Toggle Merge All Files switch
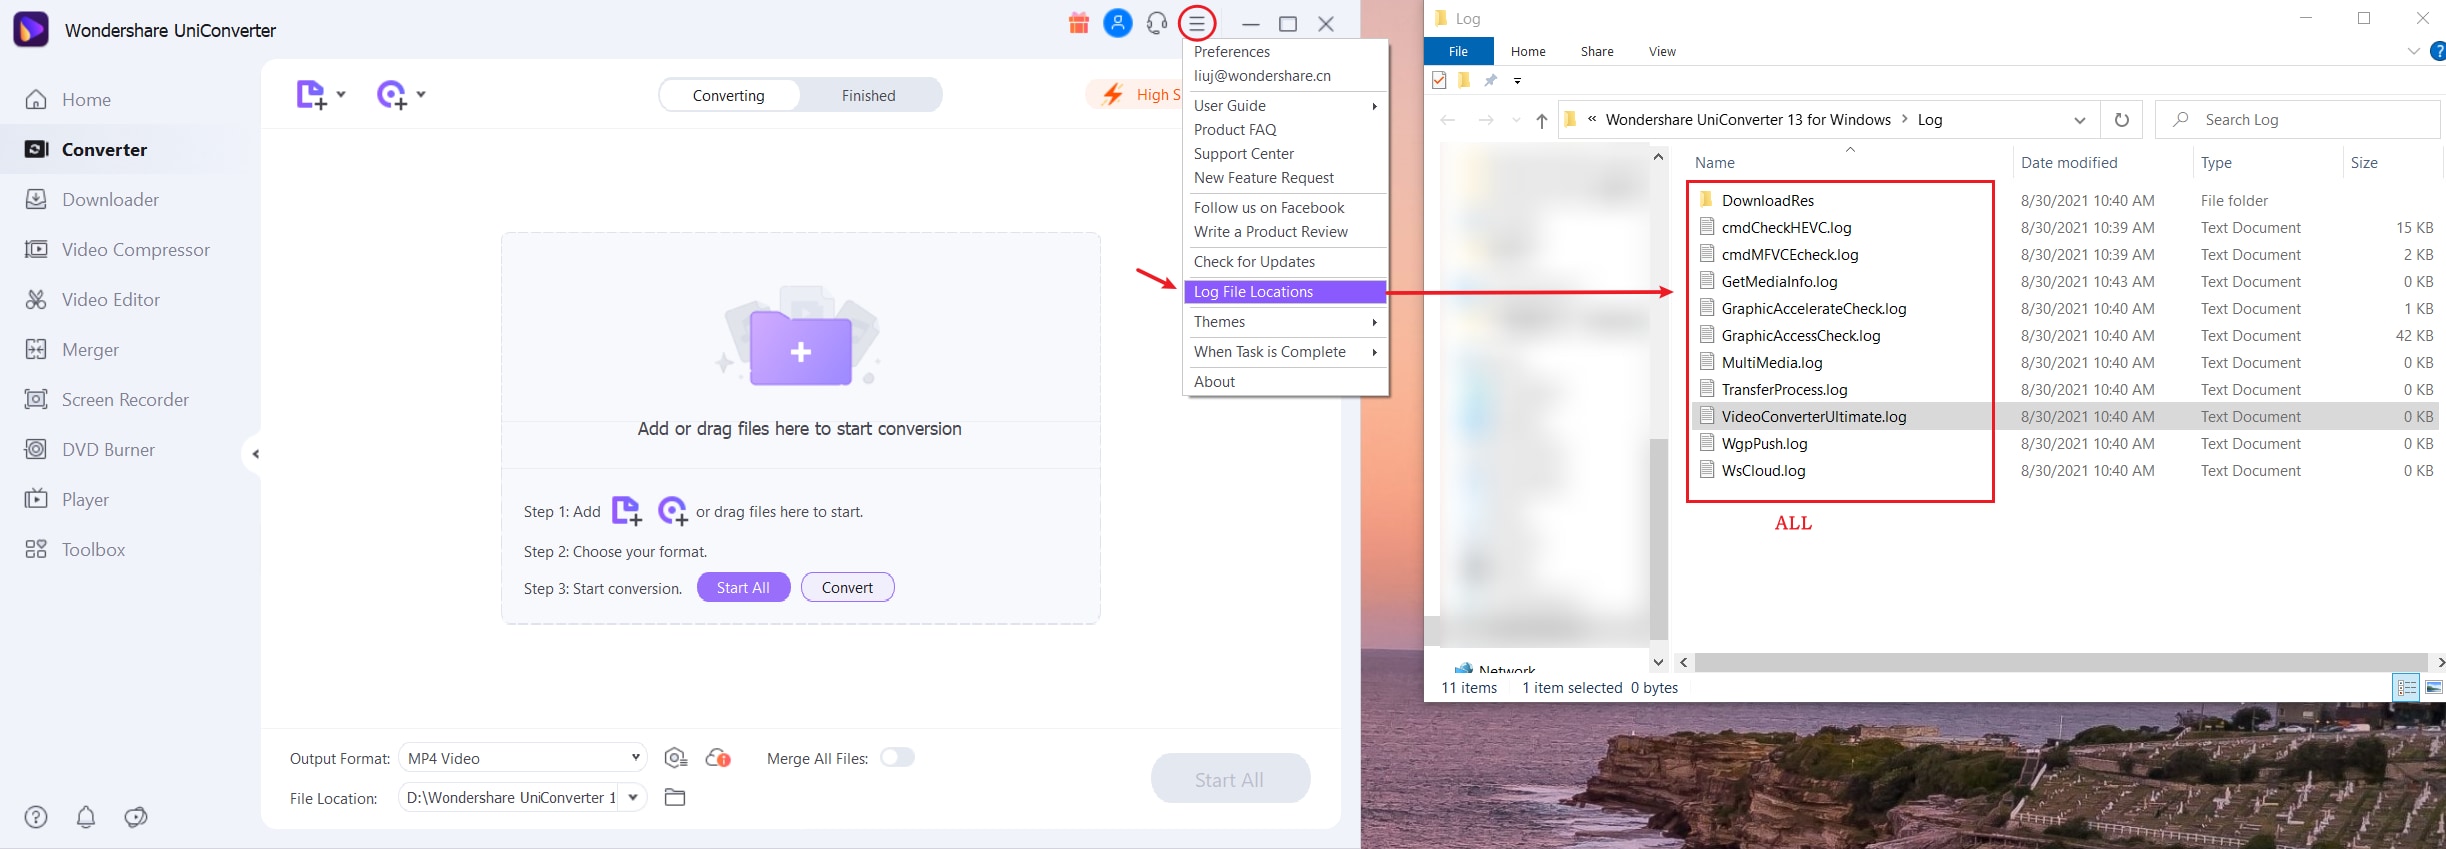Viewport: 2446px width, 849px height. (897, 757)
